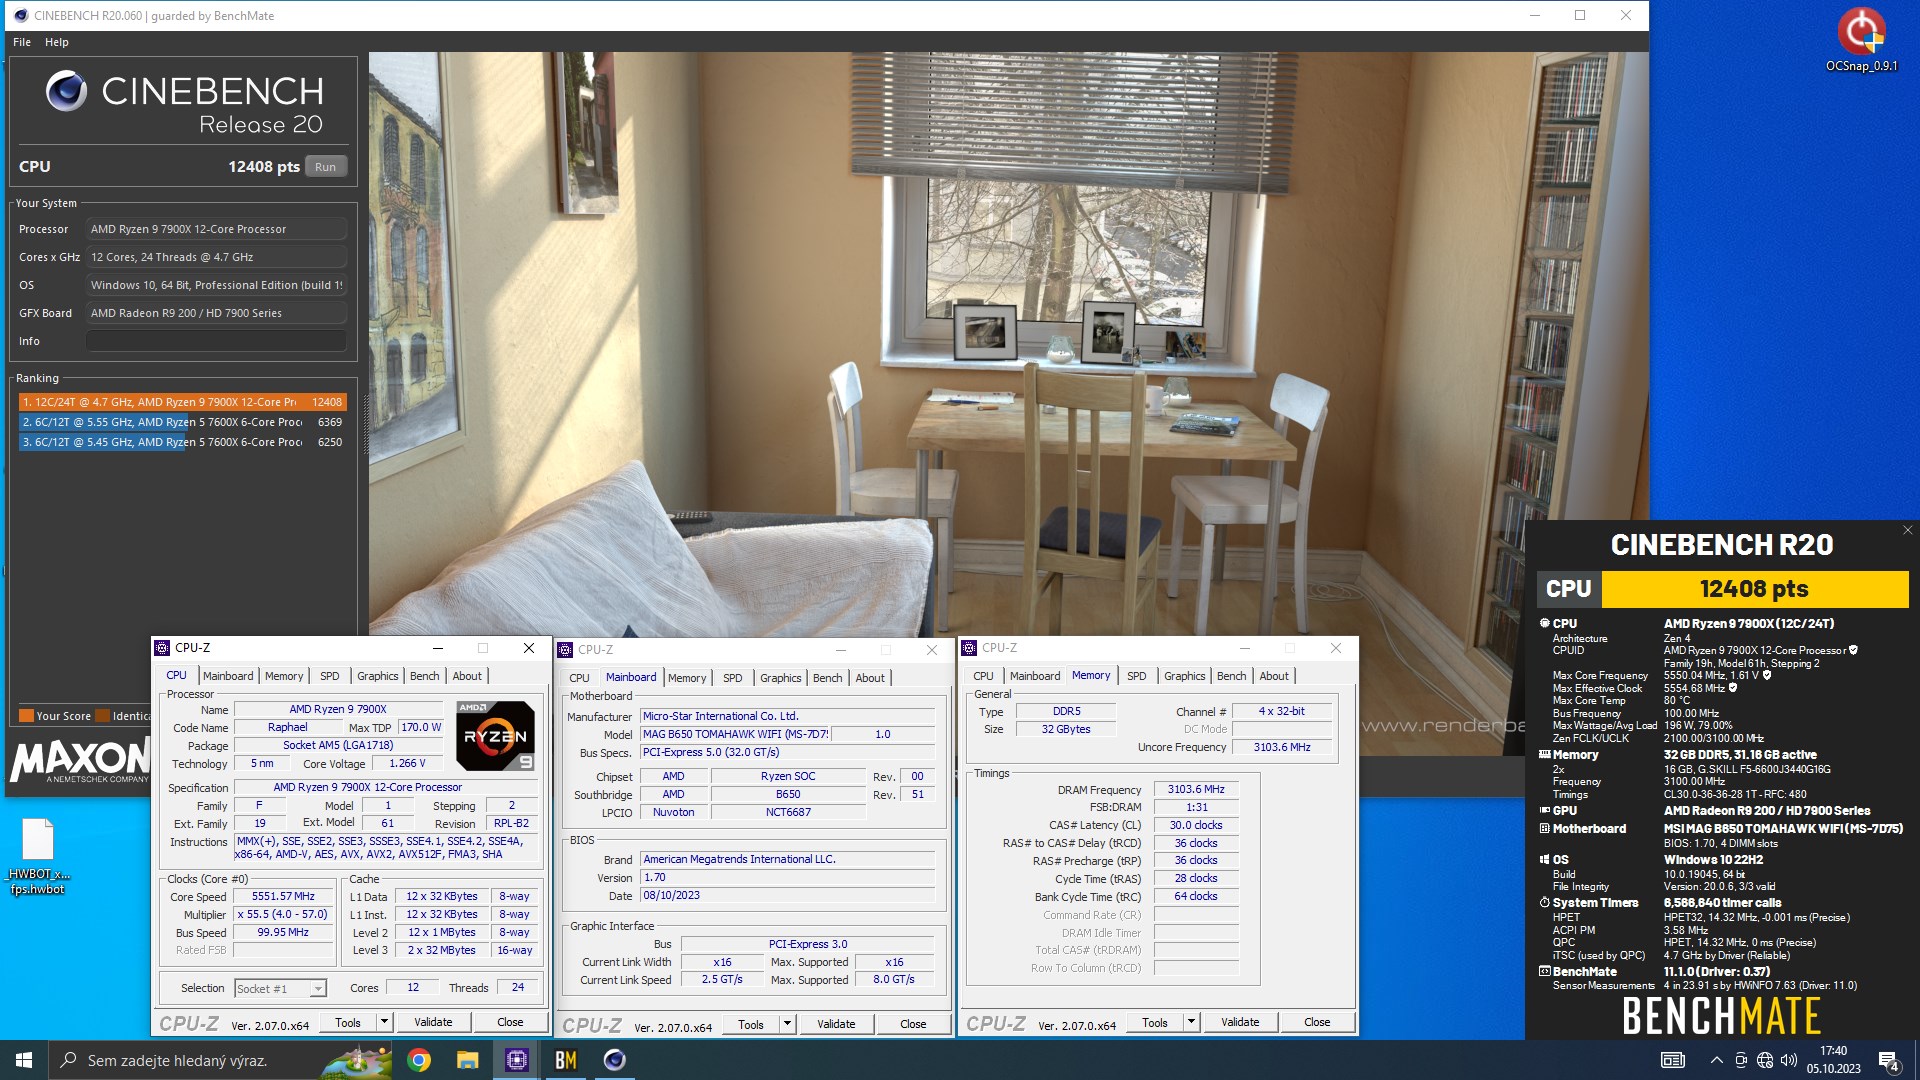Open the File menu in Cinebench

click(x=22, y=42)
